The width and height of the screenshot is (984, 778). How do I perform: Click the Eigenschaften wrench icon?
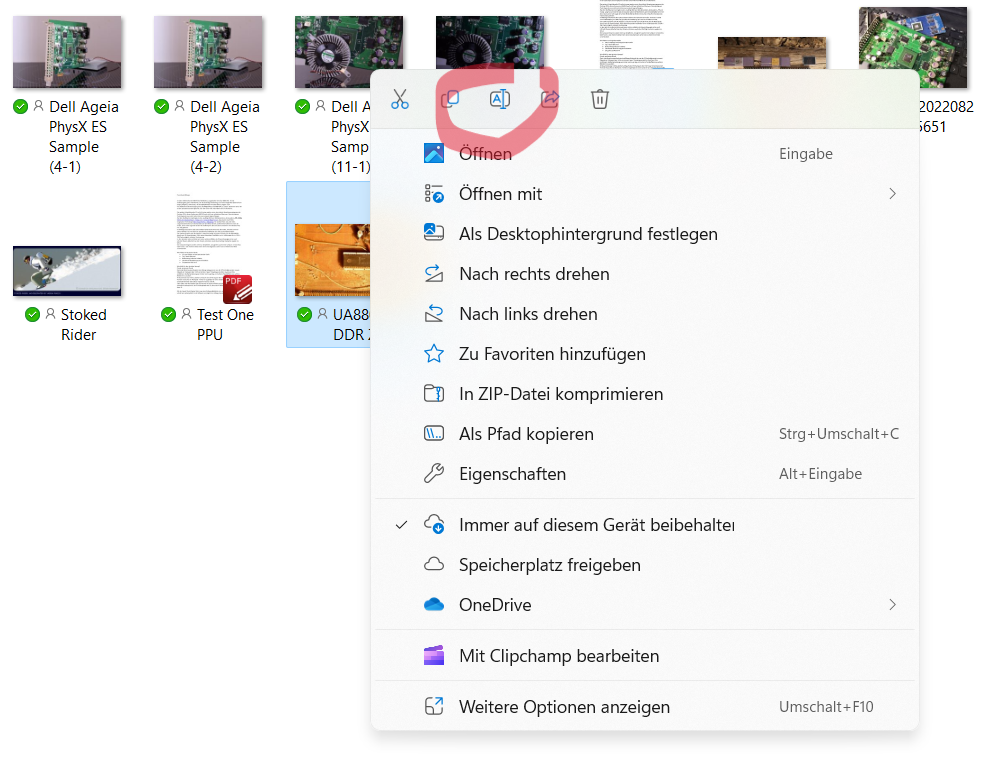[434, 473]
